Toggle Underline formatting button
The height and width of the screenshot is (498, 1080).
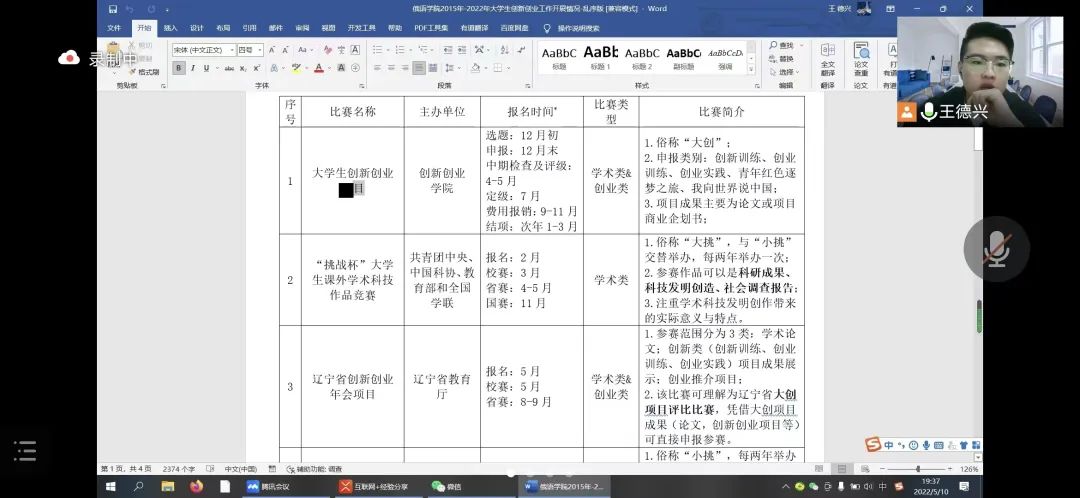pos(205,68)
